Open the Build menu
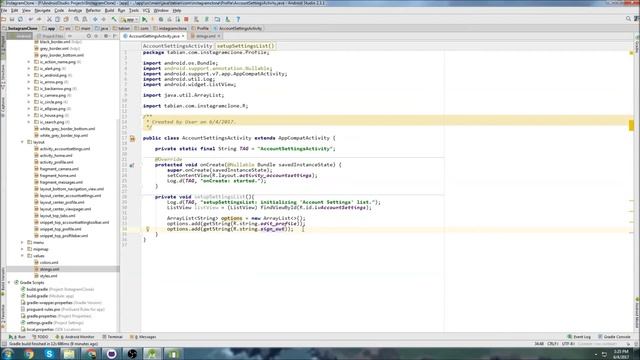The width and height of the screenshot is (640, 360). pyautogui.click(x=109, y=10)
